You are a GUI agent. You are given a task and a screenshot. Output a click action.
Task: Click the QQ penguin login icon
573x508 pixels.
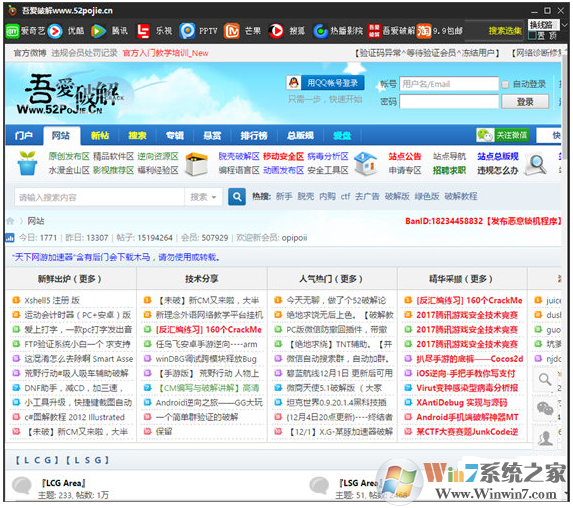pyautogui.click(x=294, y=83)
